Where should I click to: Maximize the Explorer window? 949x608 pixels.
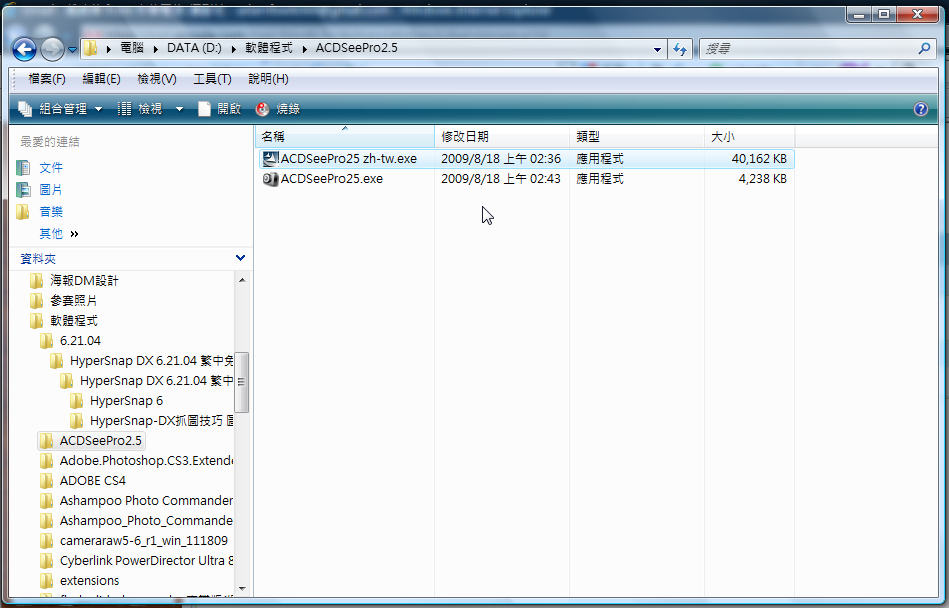click(884, 13)
